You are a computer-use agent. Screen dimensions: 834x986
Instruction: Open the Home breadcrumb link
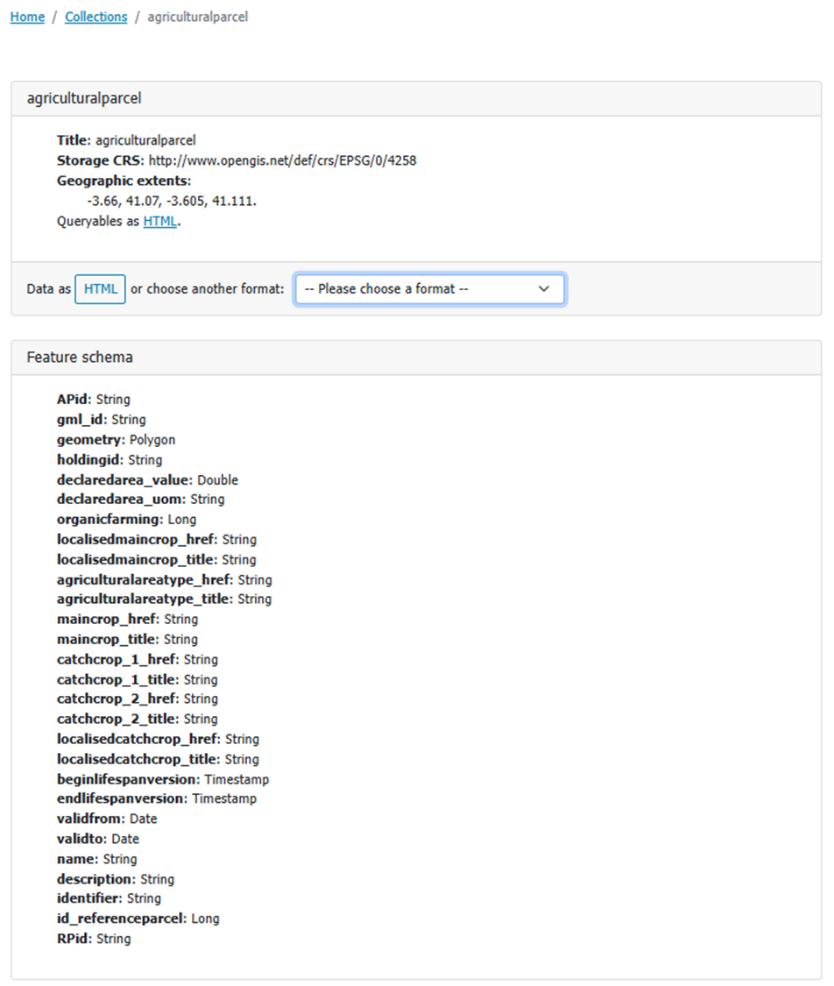click(27, 17)
